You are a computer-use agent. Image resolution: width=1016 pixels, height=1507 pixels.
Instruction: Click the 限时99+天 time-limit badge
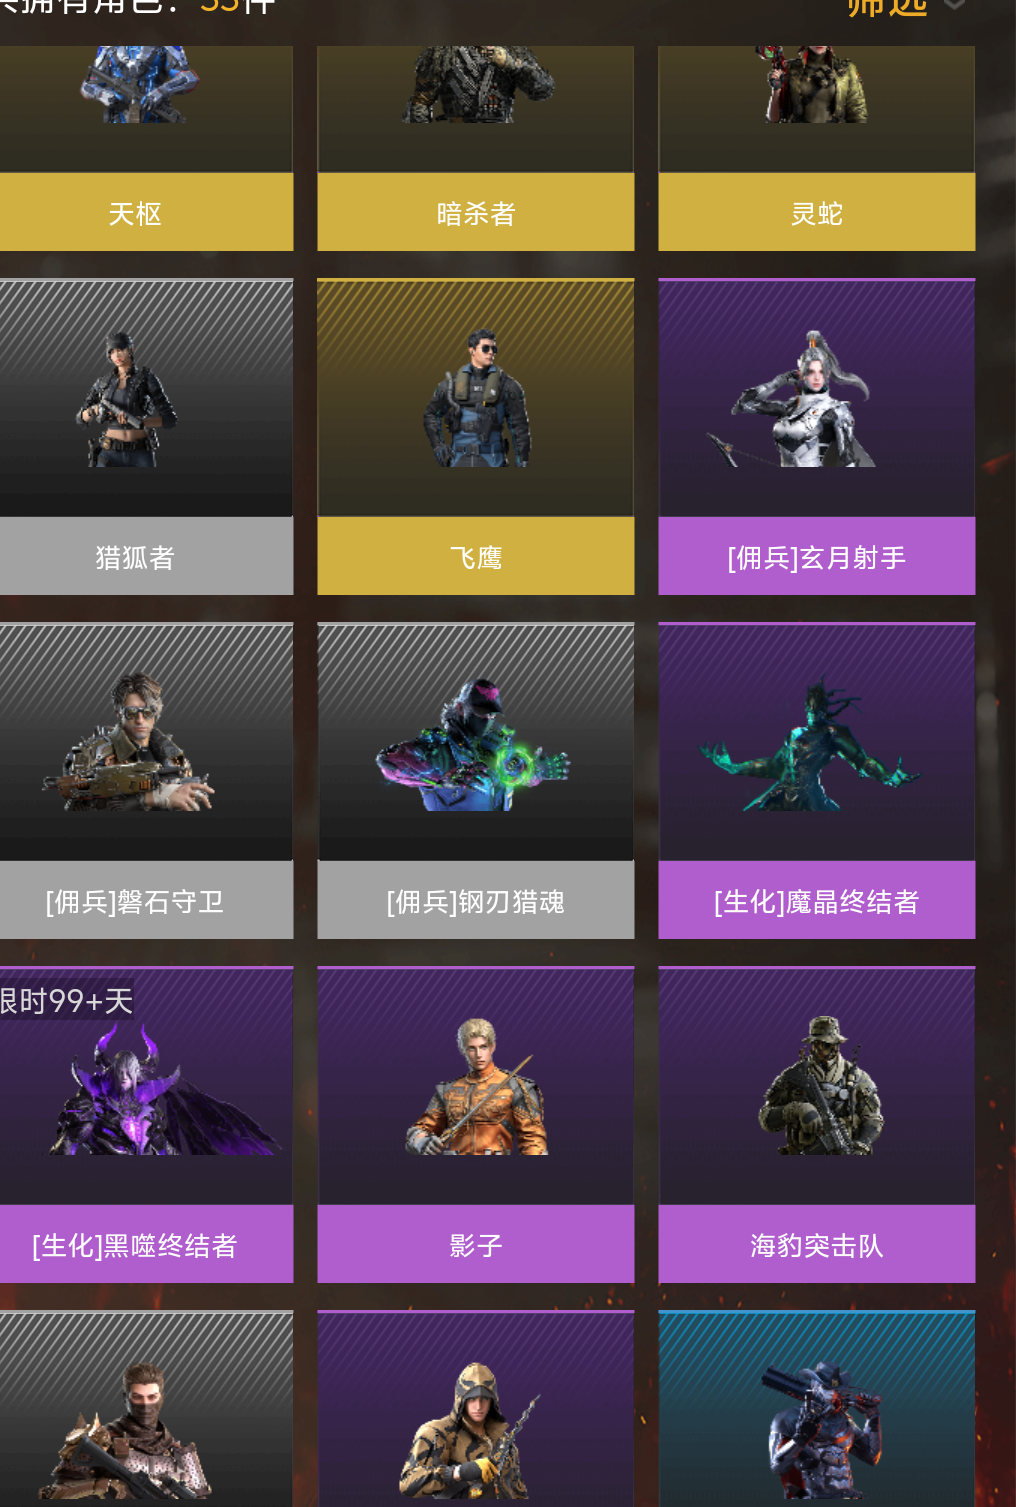66,1000
